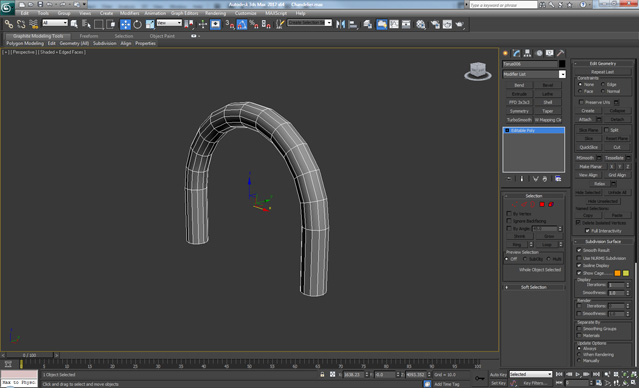
Task: Toggle the Percent Snap icon
Action: click(x=253, y=24)
